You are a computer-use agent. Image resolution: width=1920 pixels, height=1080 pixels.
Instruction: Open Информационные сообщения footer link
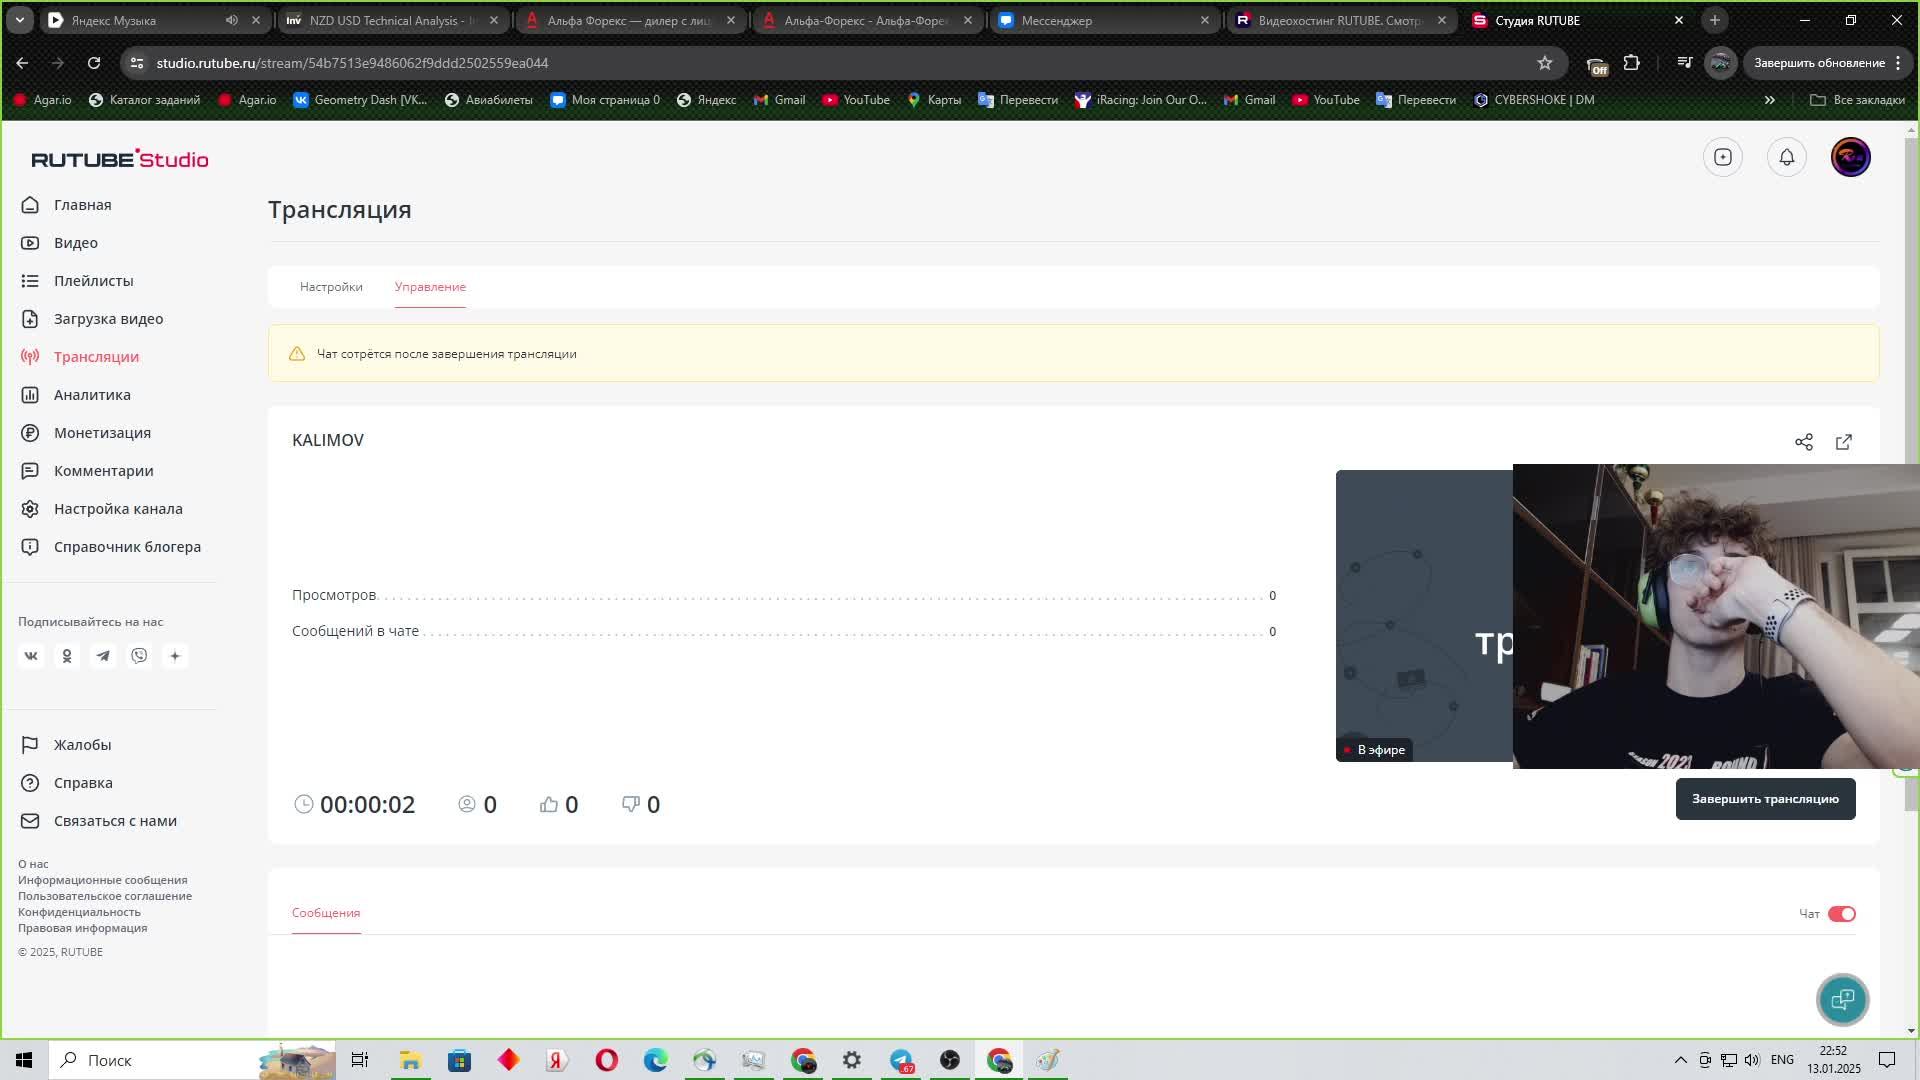tap(103, 880)
